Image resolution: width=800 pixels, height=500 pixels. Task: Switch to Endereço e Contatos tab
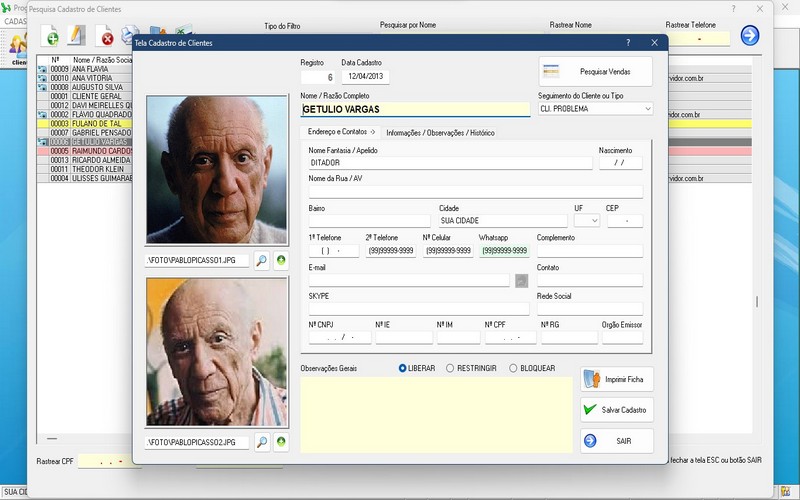(x=341, y=132)
